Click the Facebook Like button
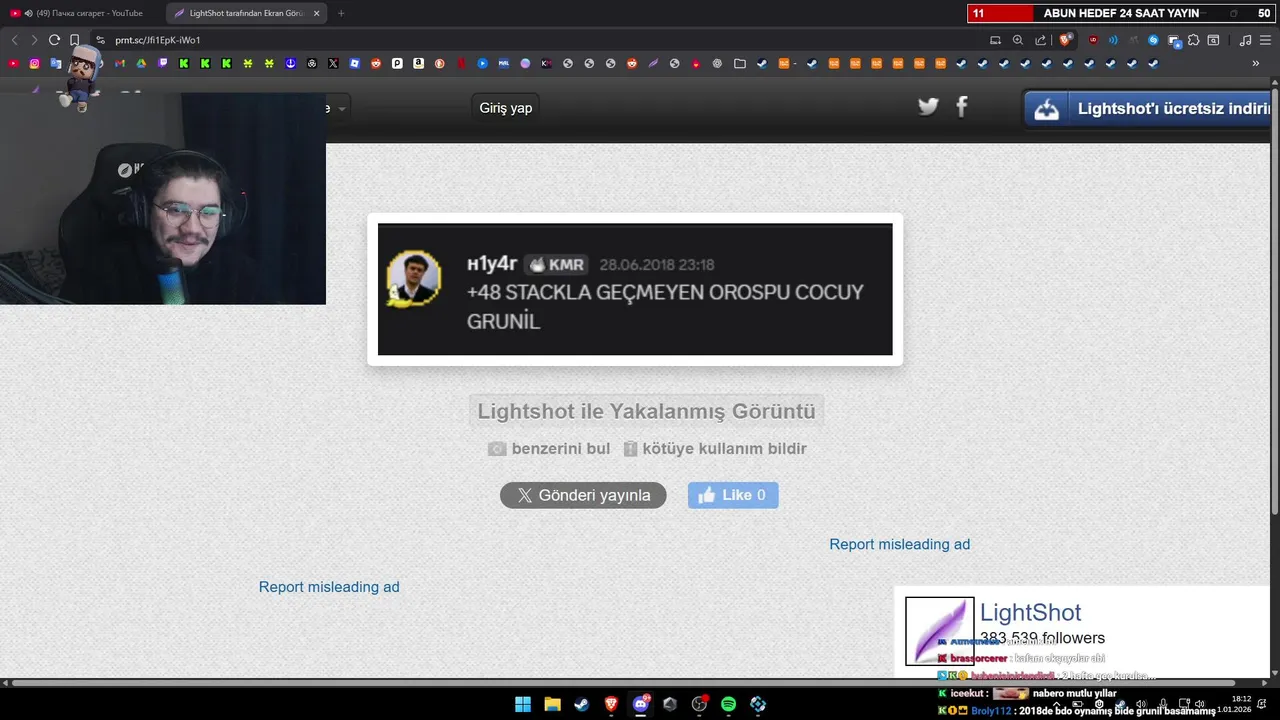The height and width of the screenshot is (720, 1280). click(733, 495)
